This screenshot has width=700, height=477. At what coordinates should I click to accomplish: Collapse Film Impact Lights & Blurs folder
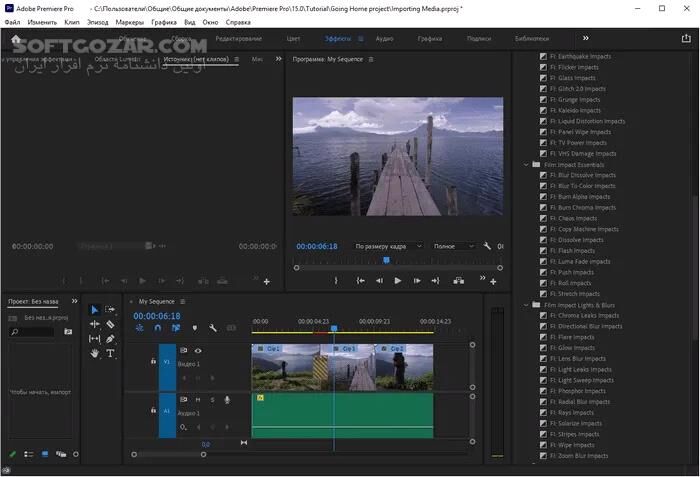coord(526,305)
